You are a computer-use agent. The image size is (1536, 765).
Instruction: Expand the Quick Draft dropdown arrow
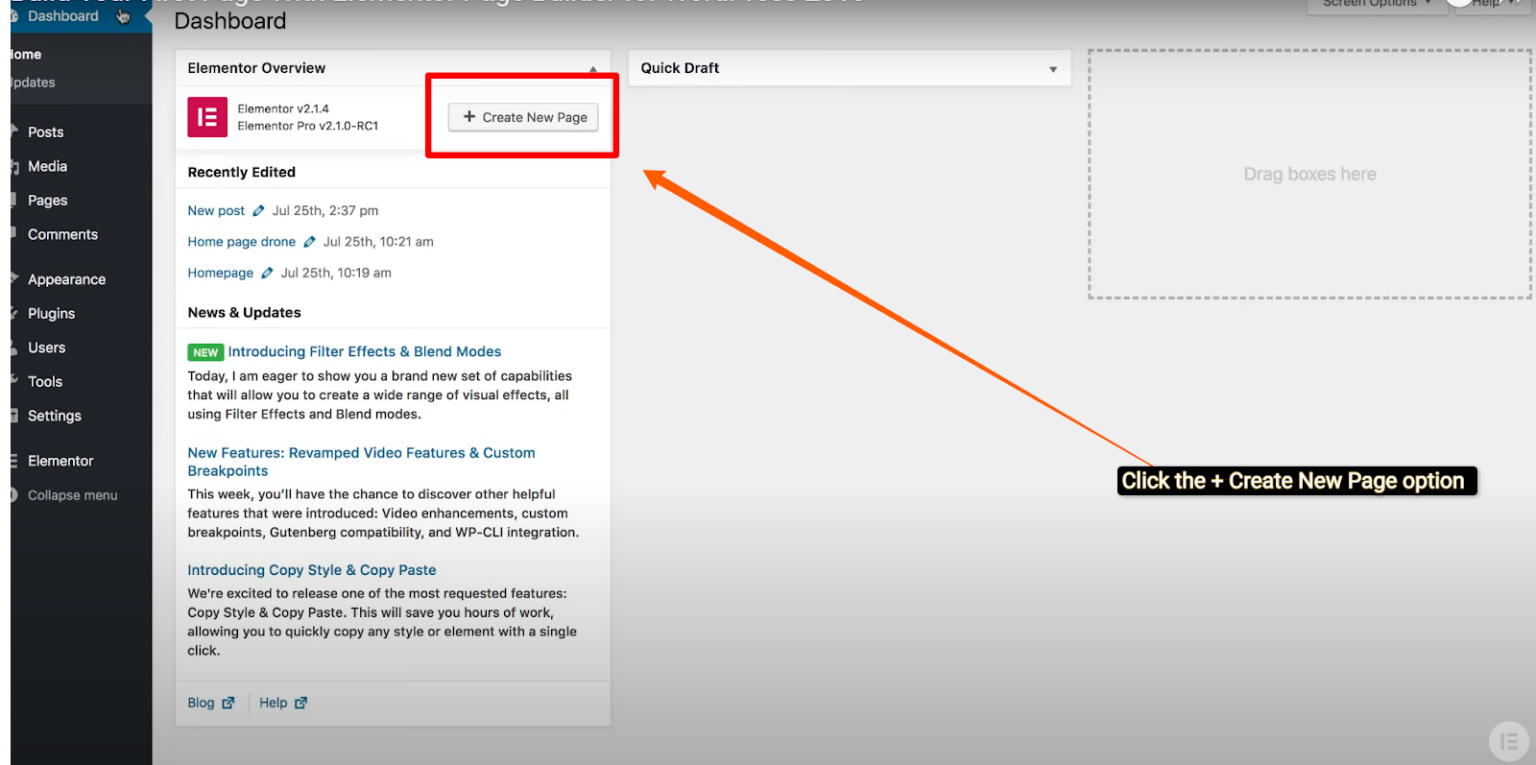tap(1052, 69)
